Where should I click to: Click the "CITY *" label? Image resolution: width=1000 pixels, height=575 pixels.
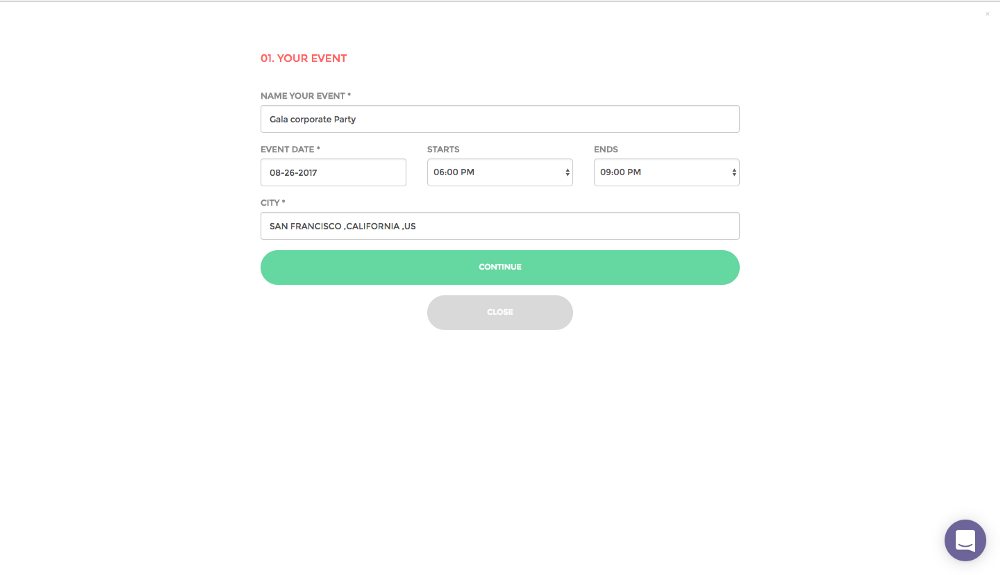[x=273, y=203]
